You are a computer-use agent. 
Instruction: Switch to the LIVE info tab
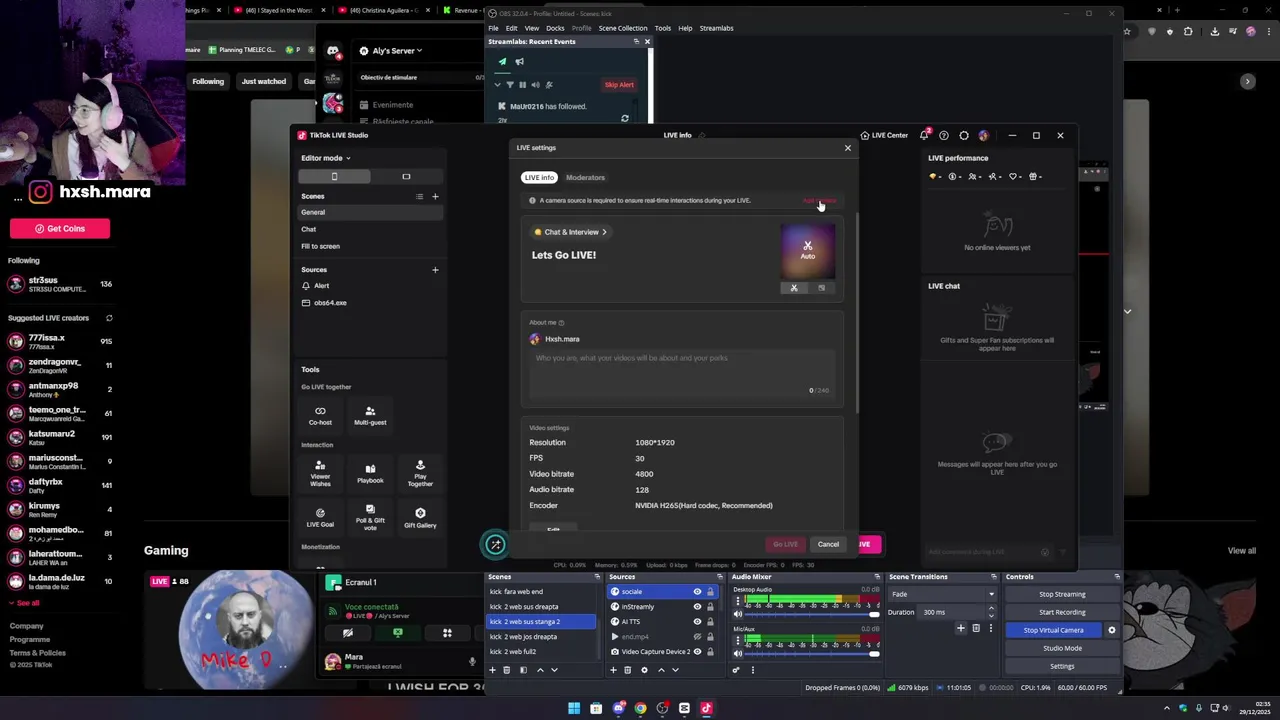539,177
